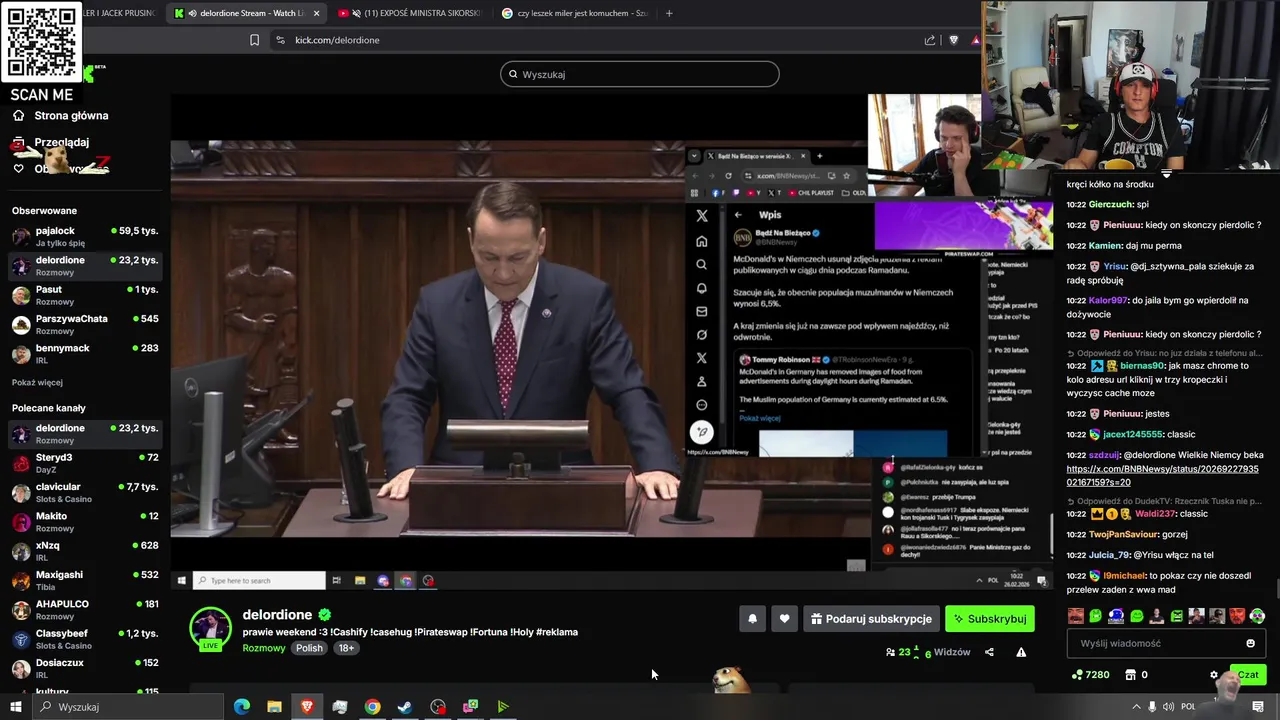Click the 7280 channel points counter
The image size is (1280, 720).
pos(1090,675)
